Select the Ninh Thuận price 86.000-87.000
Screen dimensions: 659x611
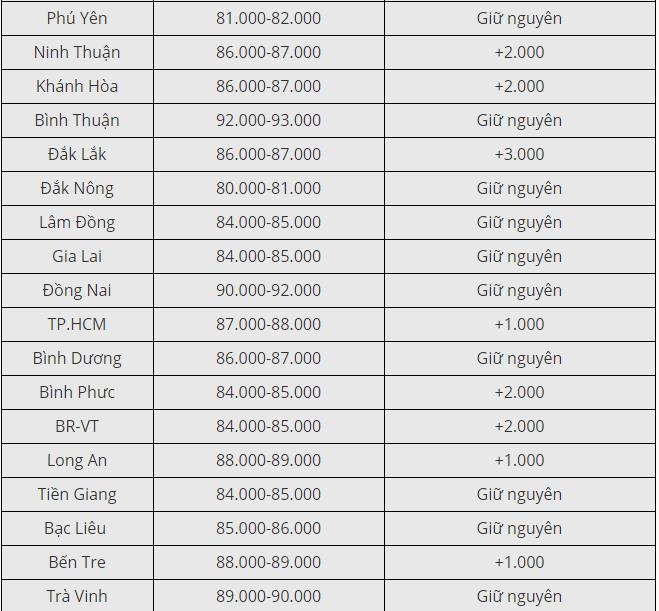269,53
